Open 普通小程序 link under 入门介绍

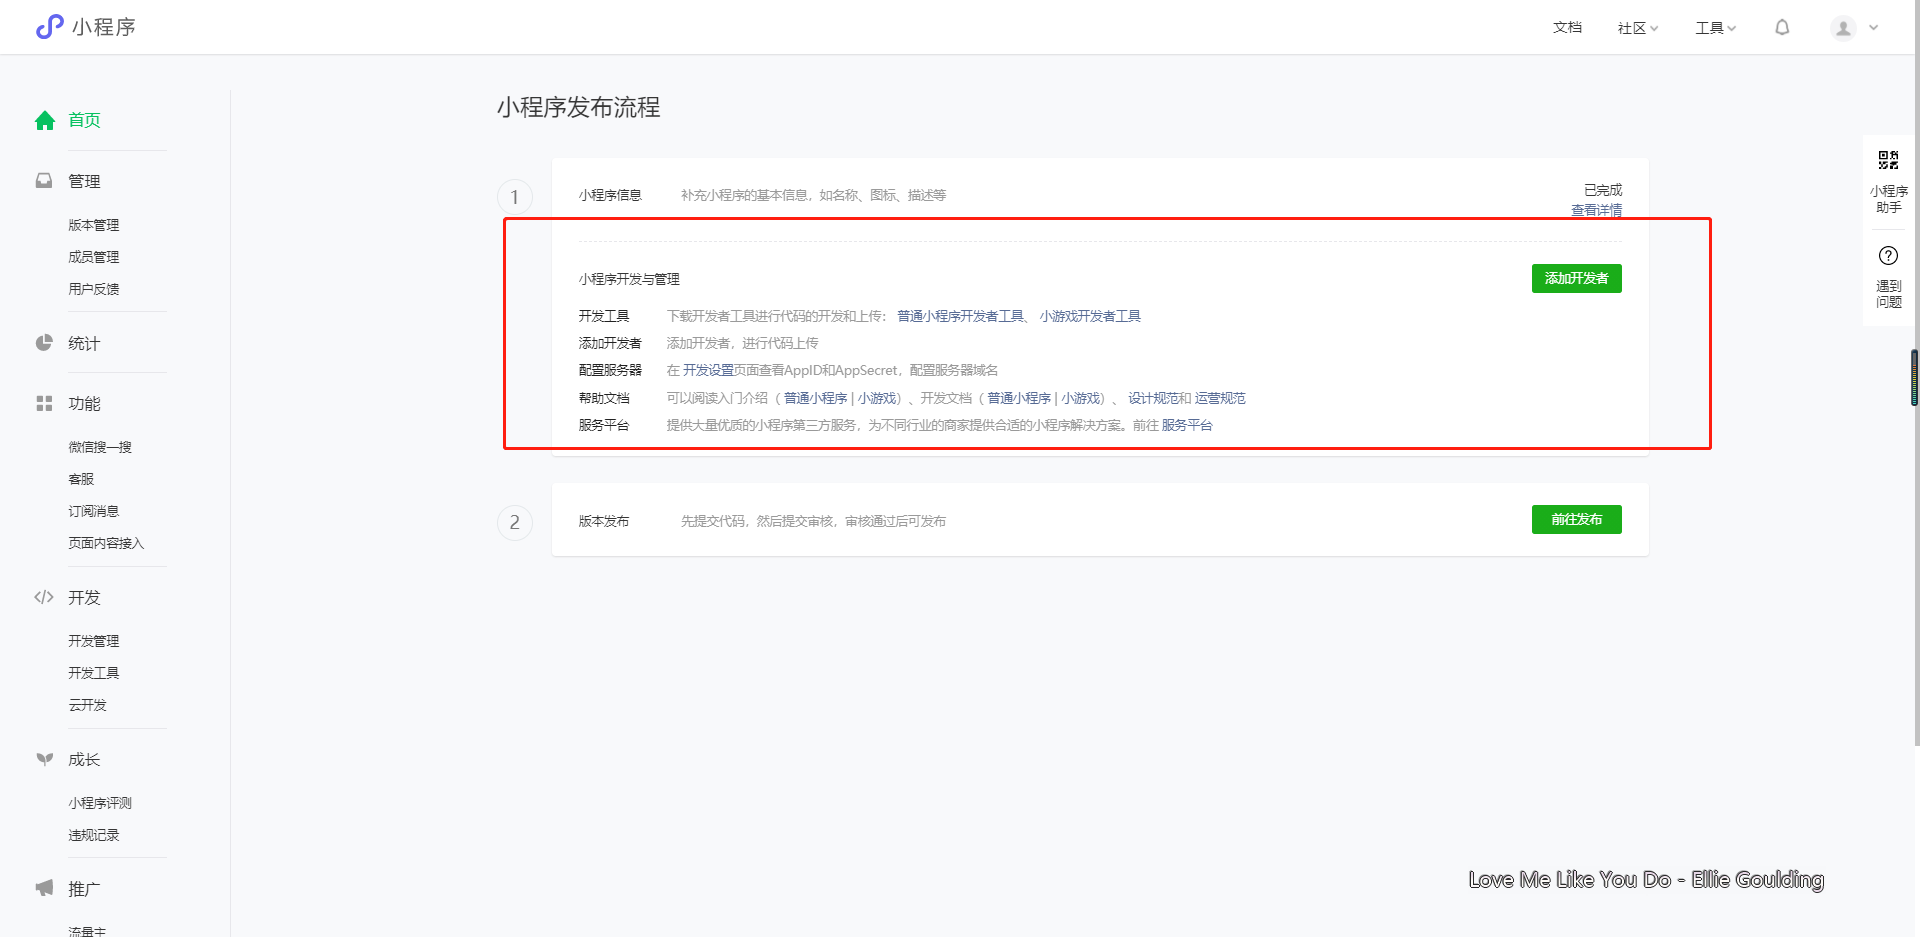click(x=815, y=398)
